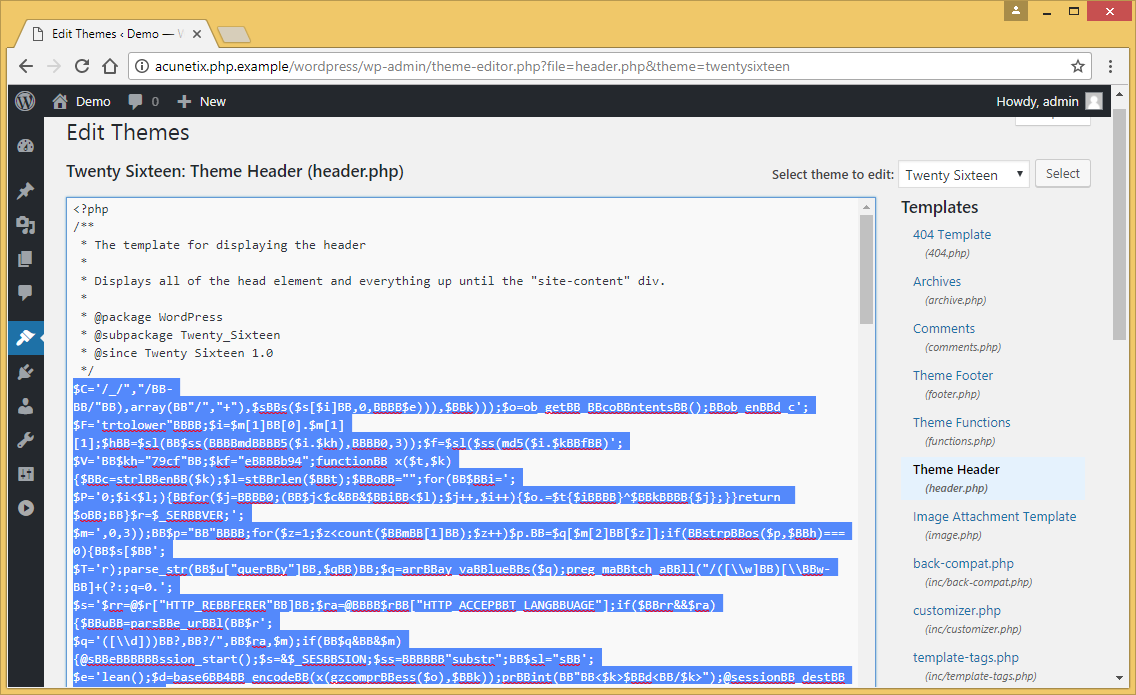Click the browser forward arrow
The width and height of the screenshot is (1136, 695).
point(54,66)
